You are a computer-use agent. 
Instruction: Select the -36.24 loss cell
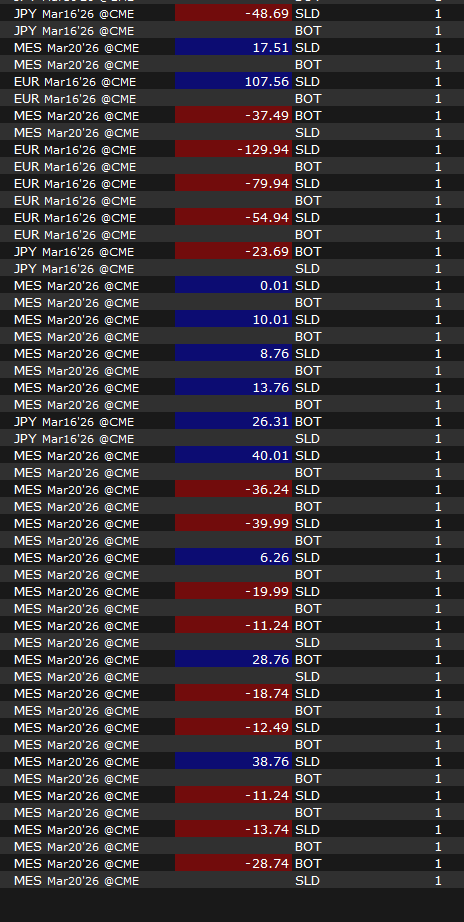(233, 490)
